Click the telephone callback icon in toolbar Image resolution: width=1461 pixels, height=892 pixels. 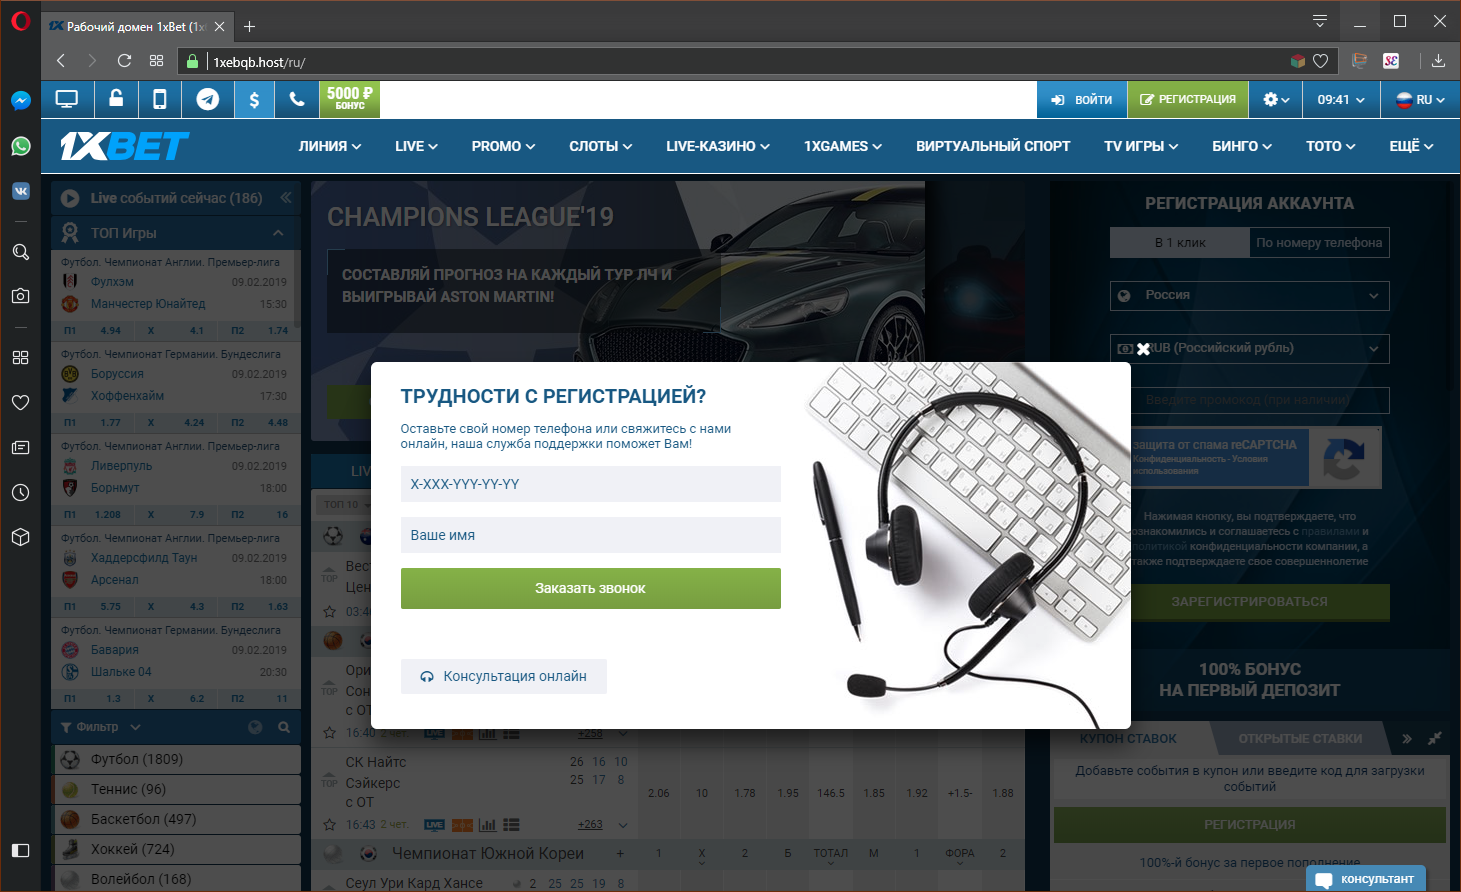[297, 99]
